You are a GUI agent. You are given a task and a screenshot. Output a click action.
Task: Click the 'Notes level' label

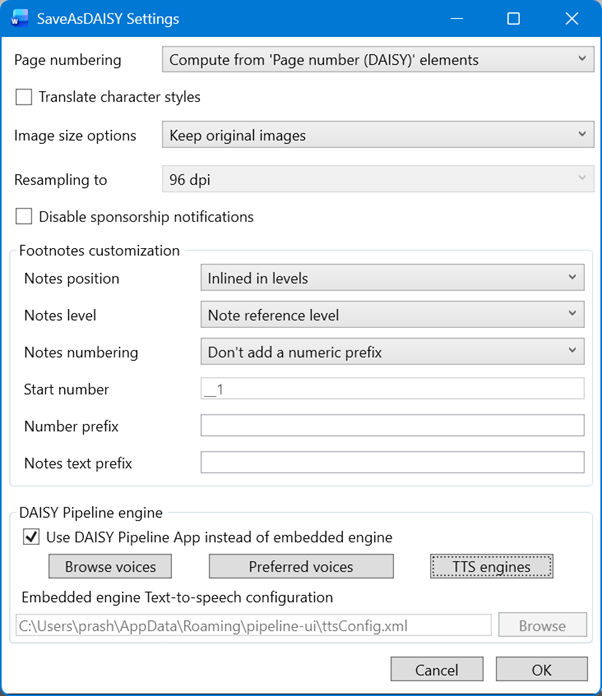tap(60, 315)
